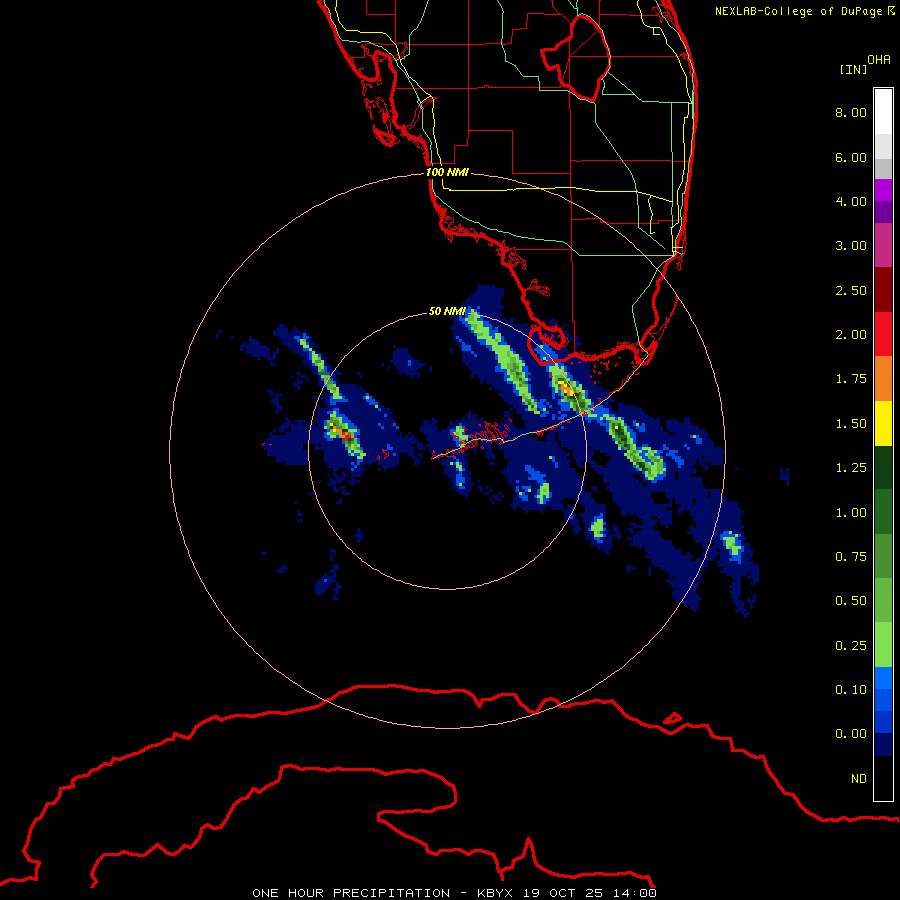Click the dark red legend swatch beside 2.50
This screenshot has width=900, height=900.
(883, 290)
